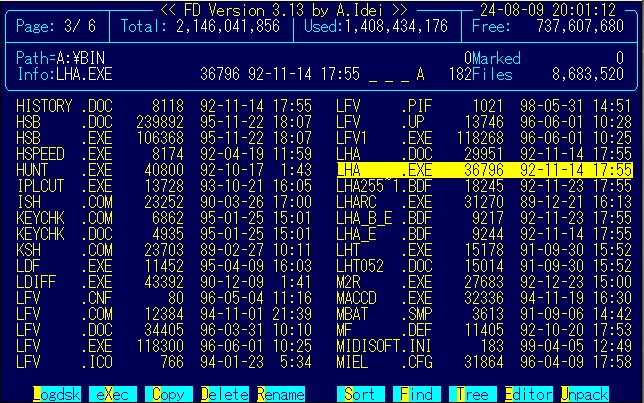This screenshot has width=644, height=403.
Task: Select the eXec command
Action: click(x=115, y=394)
